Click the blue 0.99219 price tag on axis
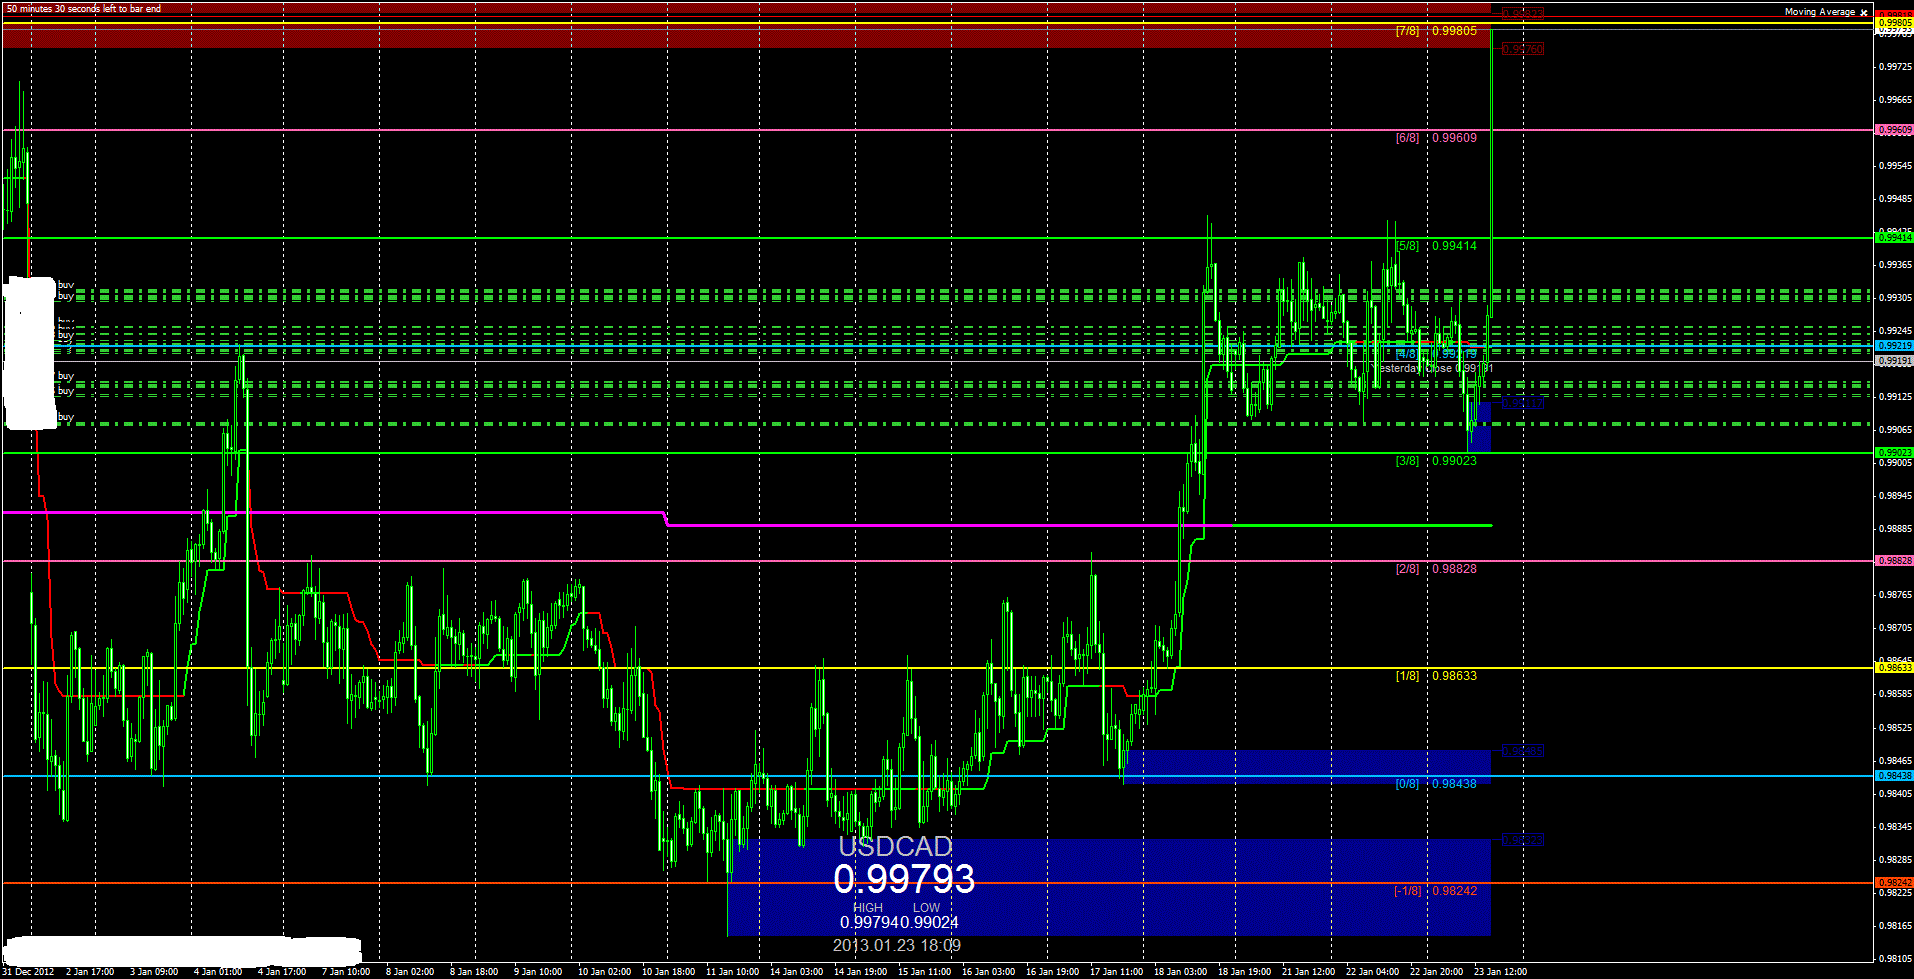The width and height of the screenshot is (1914, 979). click(1894, 346)
